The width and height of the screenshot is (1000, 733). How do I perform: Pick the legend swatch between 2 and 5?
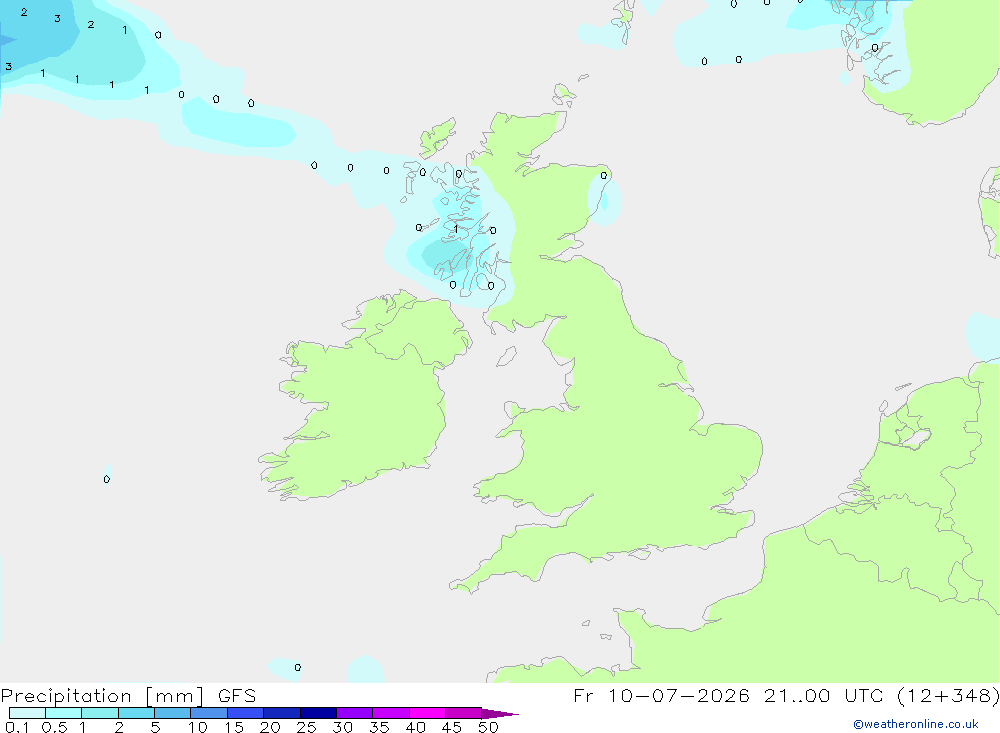click(x=136, y=713)
